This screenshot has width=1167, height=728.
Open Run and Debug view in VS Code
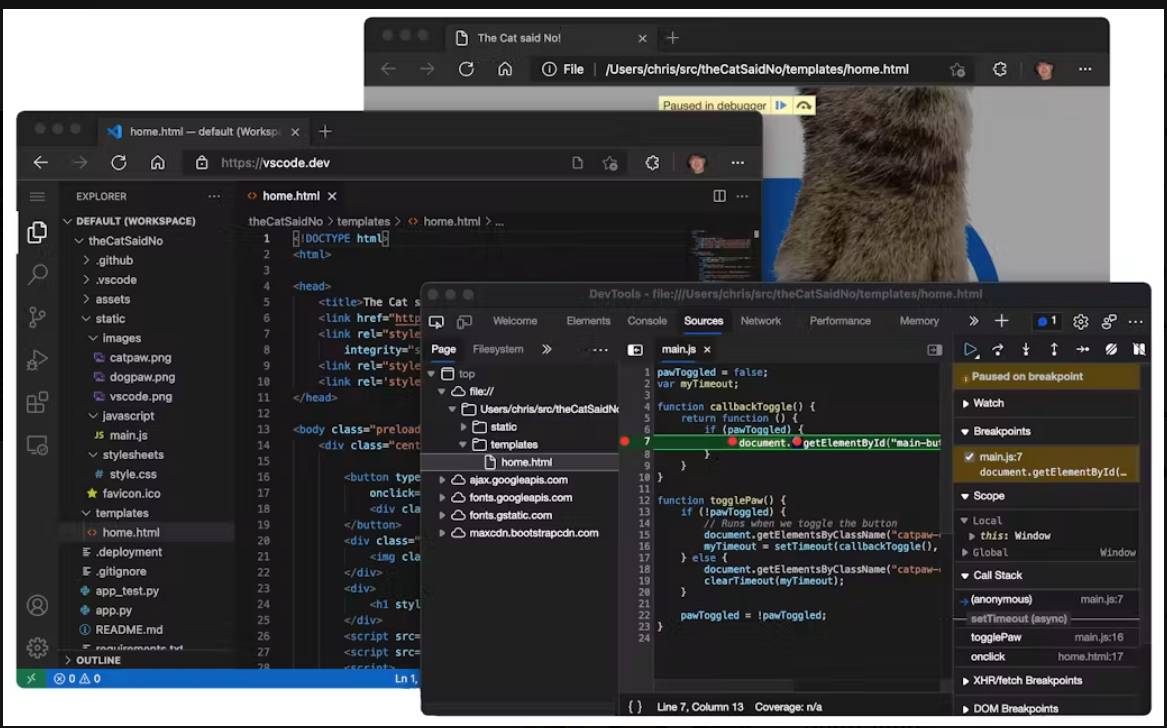37,360
